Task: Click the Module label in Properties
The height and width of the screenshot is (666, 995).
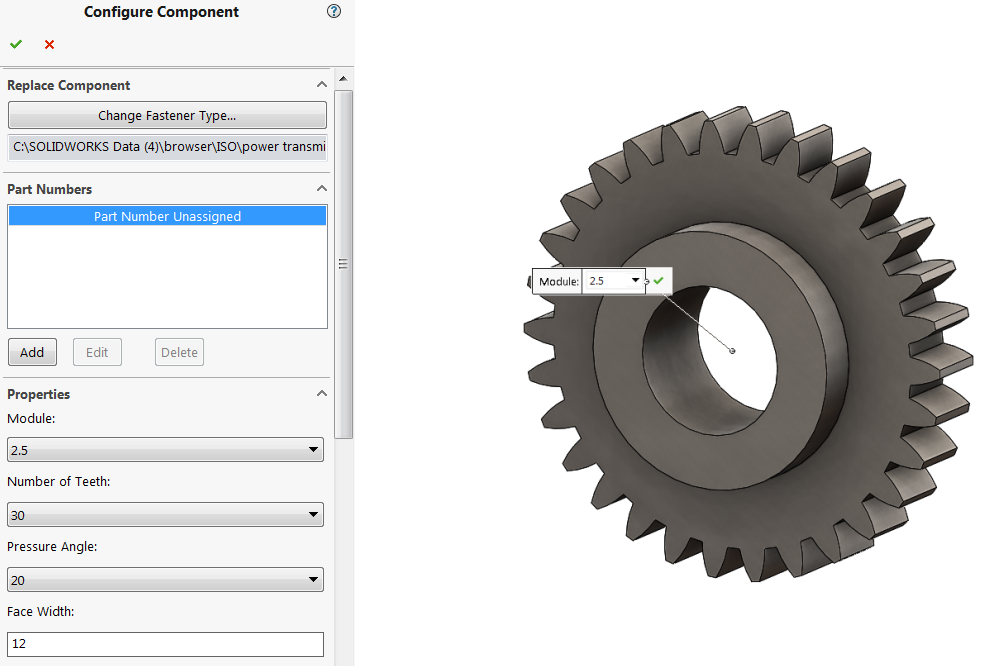Action: (x=31, y=419)
